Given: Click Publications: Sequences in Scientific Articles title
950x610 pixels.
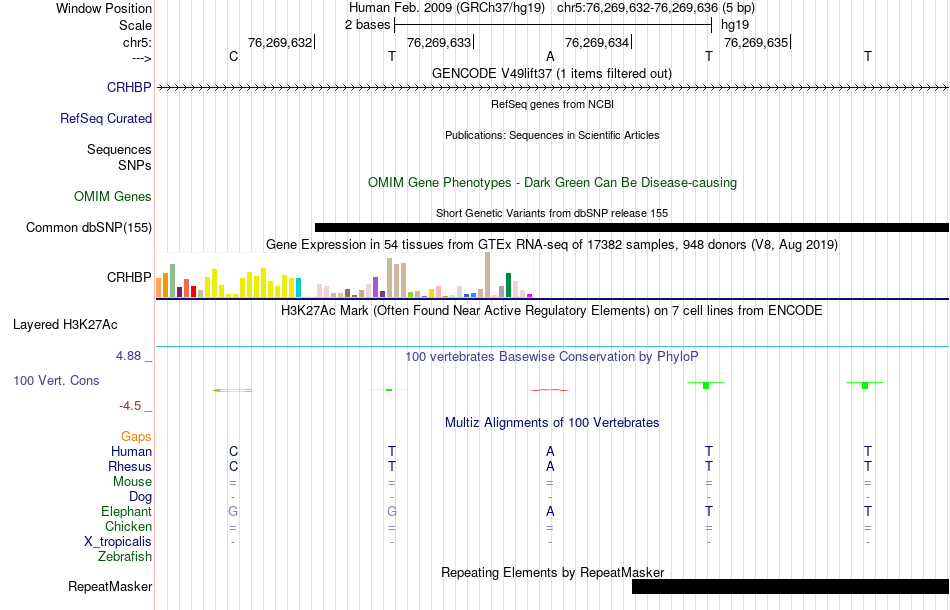Looking at the screenshot, I should pyautogui.click(x=552, y=135).
